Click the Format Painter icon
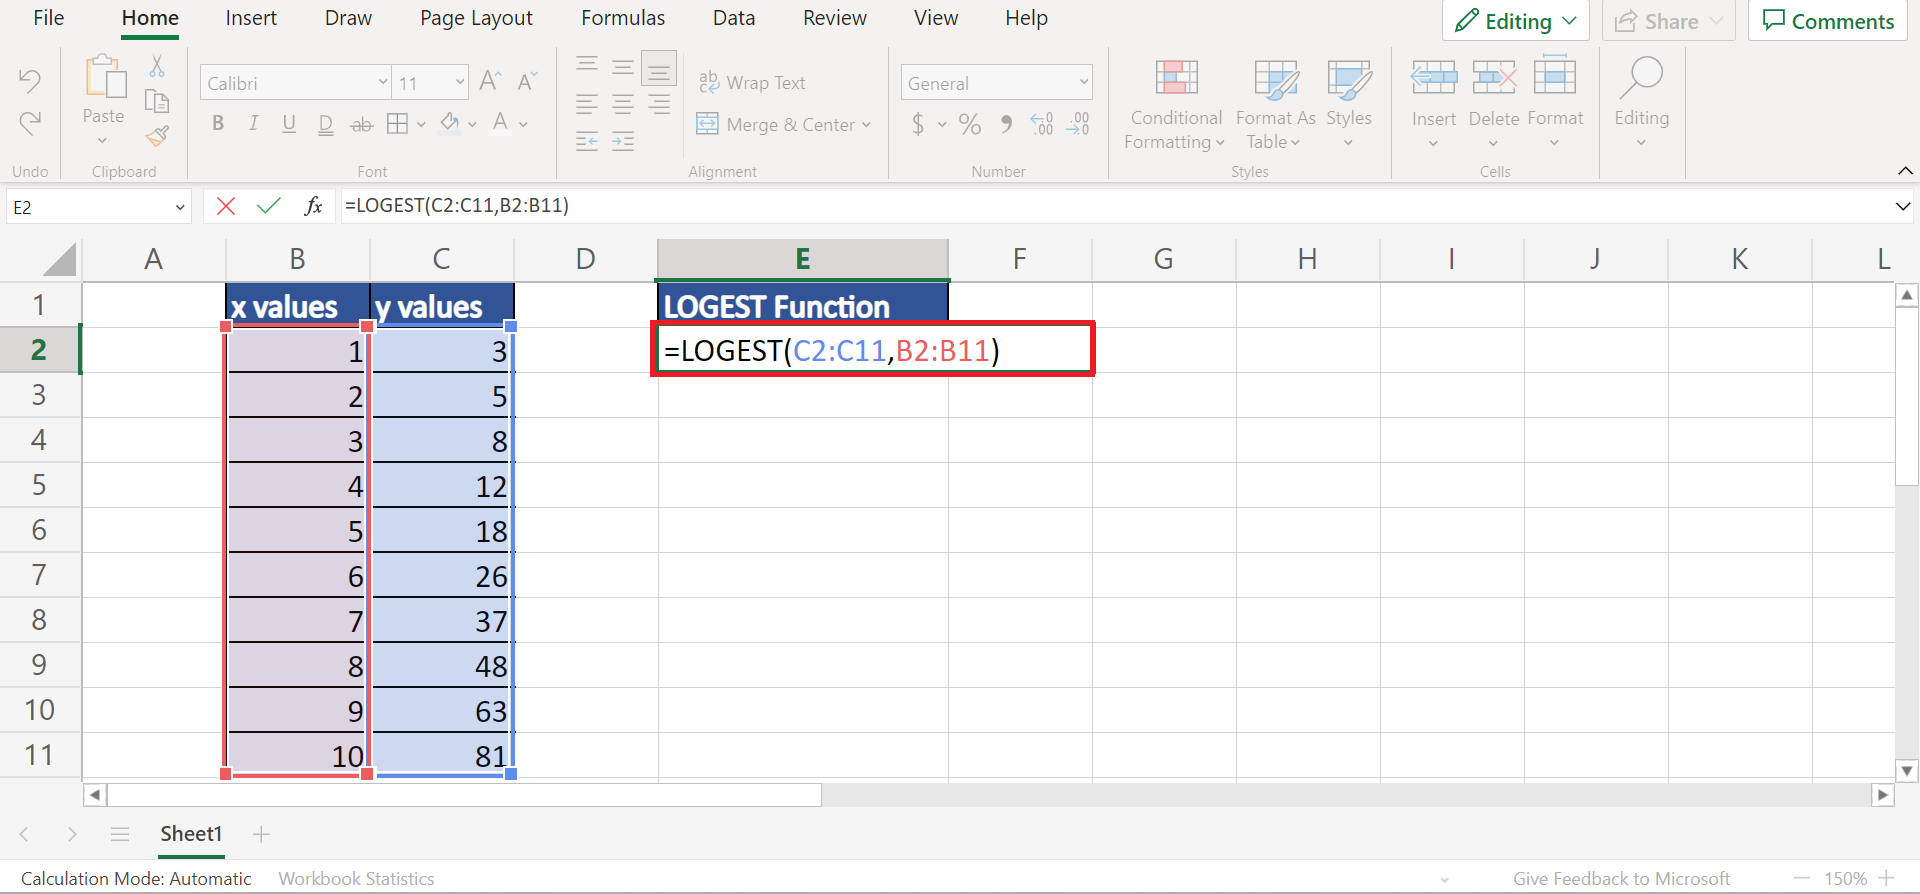The image size is (1920, 894). pos(157,136)
